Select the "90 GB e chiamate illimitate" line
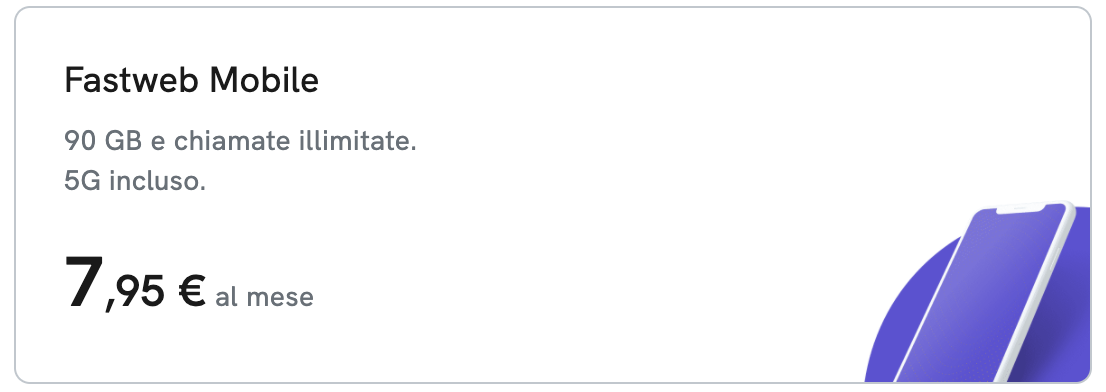The height and width of the screenshot is (392, 1106). coord(241,141)
